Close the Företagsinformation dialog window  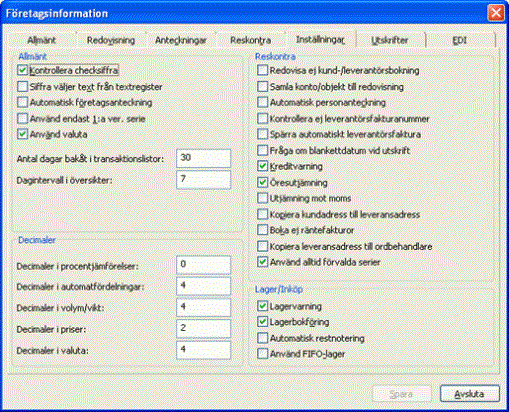point(496,13)
